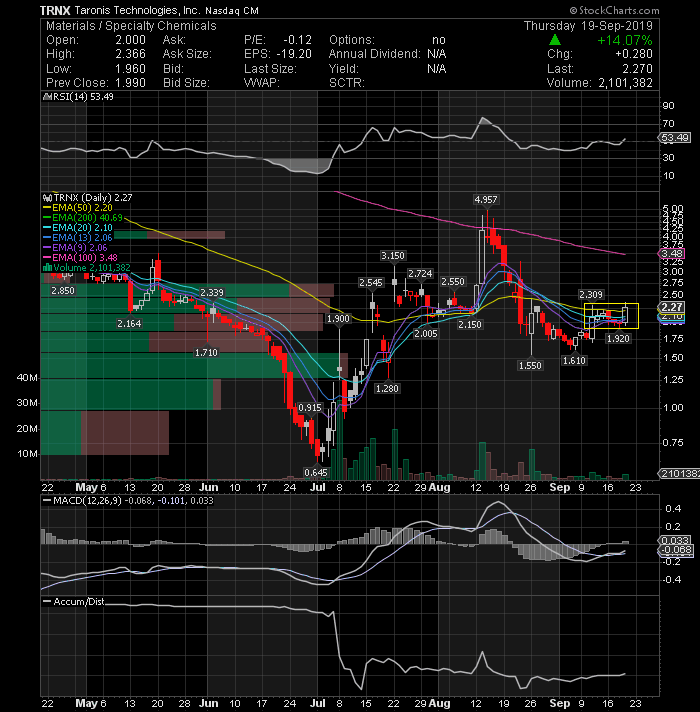Click the P/E -0.12 value
Screen dimensions: 700x712
click(x=297, y=40)
